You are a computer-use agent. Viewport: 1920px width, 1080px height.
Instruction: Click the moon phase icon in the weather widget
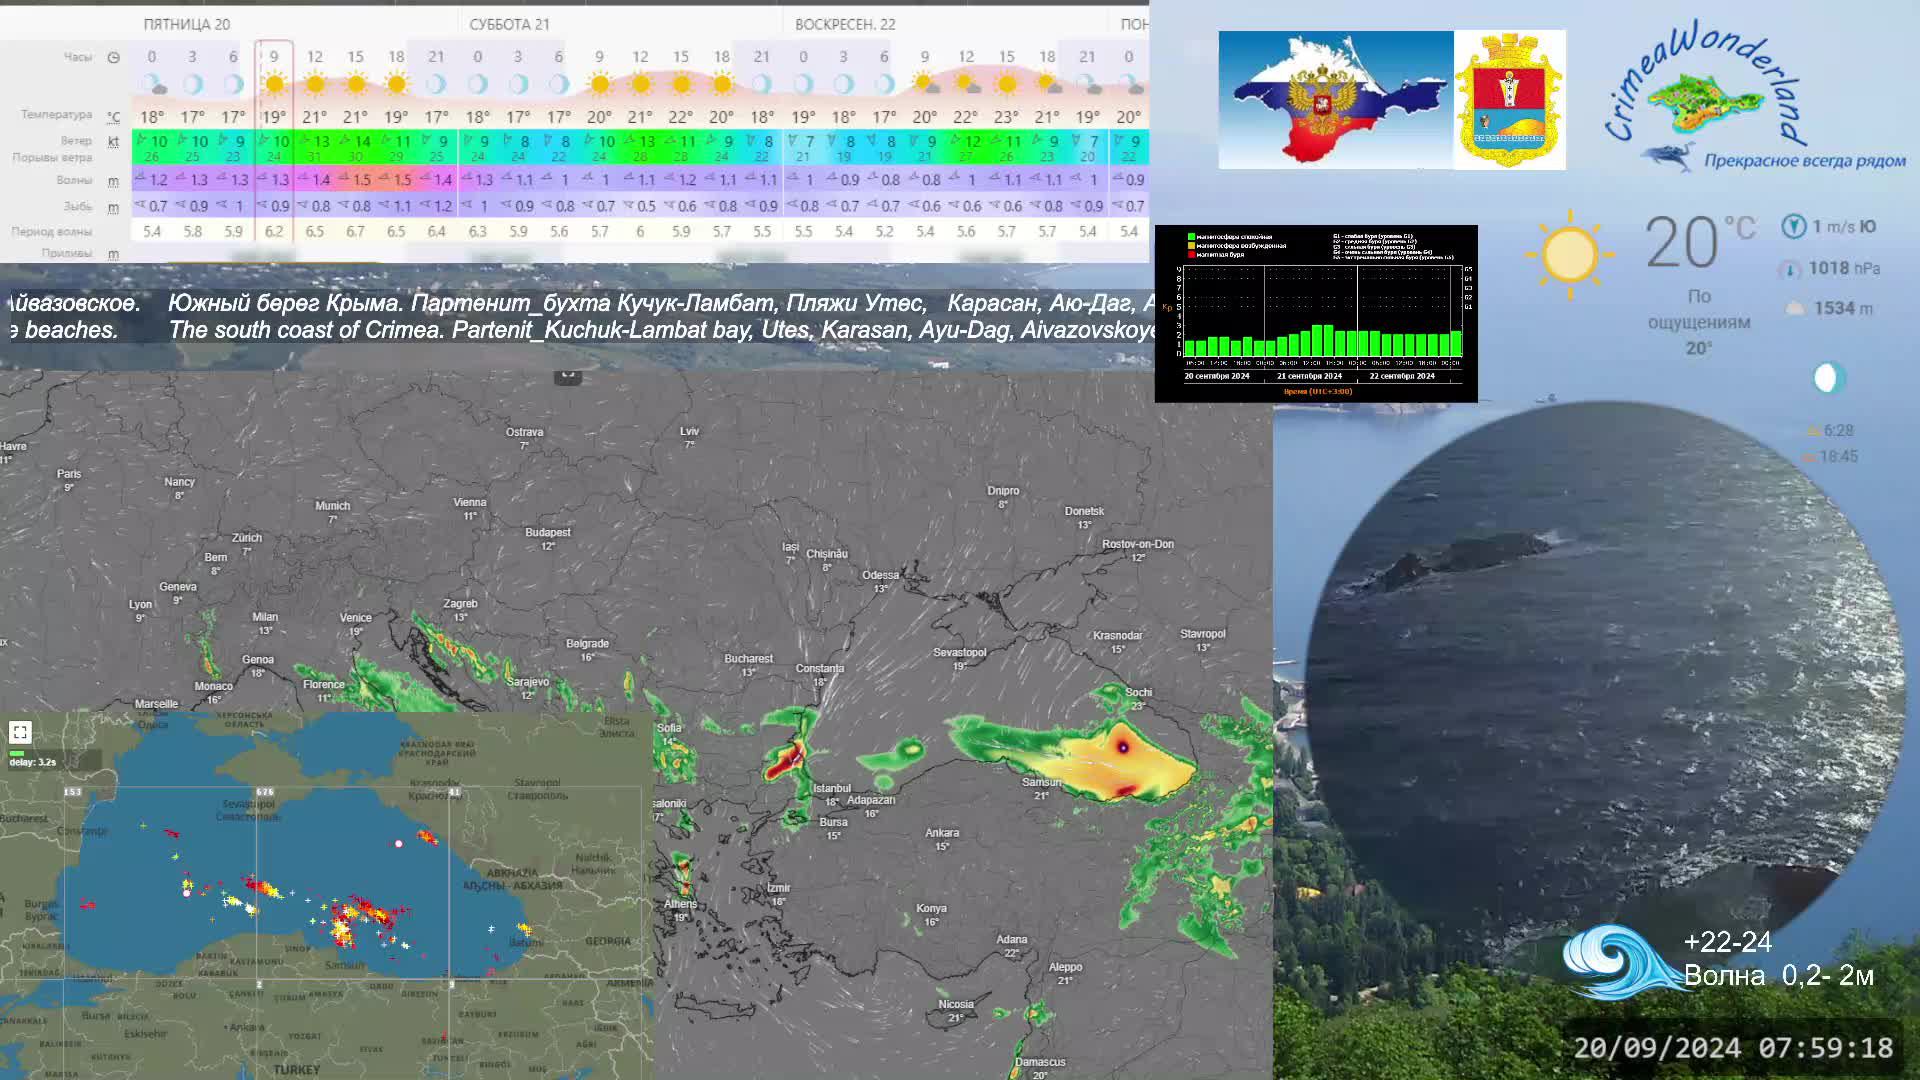point(1828,378)
